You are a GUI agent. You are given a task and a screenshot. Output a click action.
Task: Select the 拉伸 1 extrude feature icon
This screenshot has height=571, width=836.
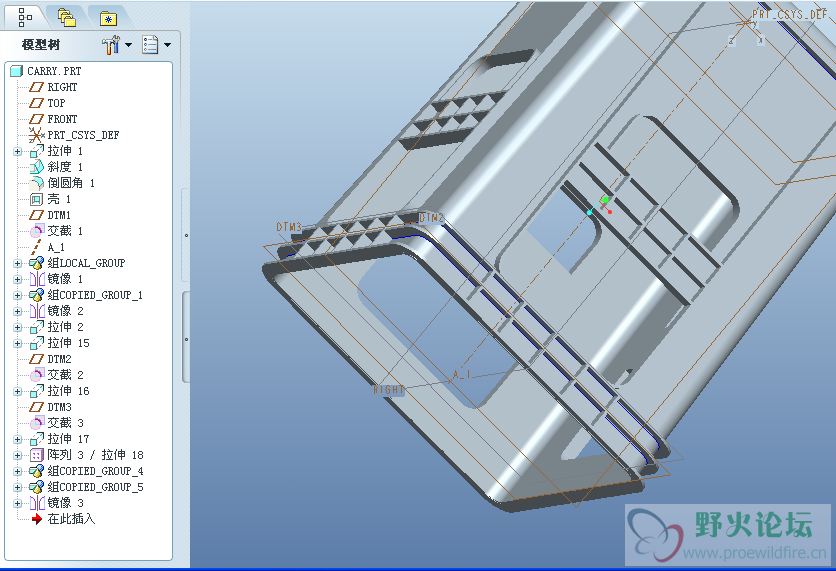click(36, 151)
